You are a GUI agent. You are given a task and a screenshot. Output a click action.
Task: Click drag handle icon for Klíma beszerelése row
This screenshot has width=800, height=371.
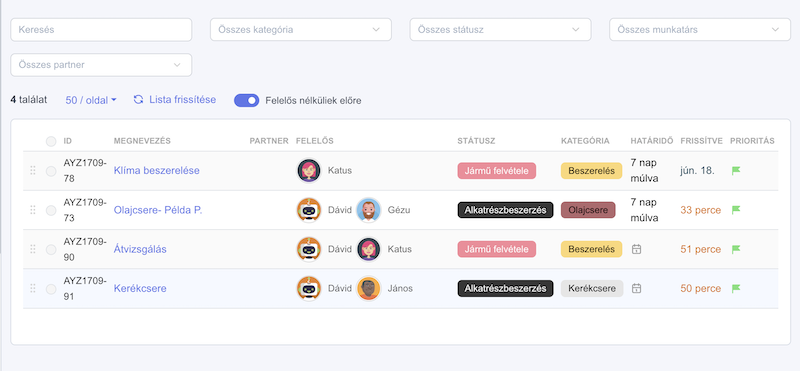pos(33,170)
